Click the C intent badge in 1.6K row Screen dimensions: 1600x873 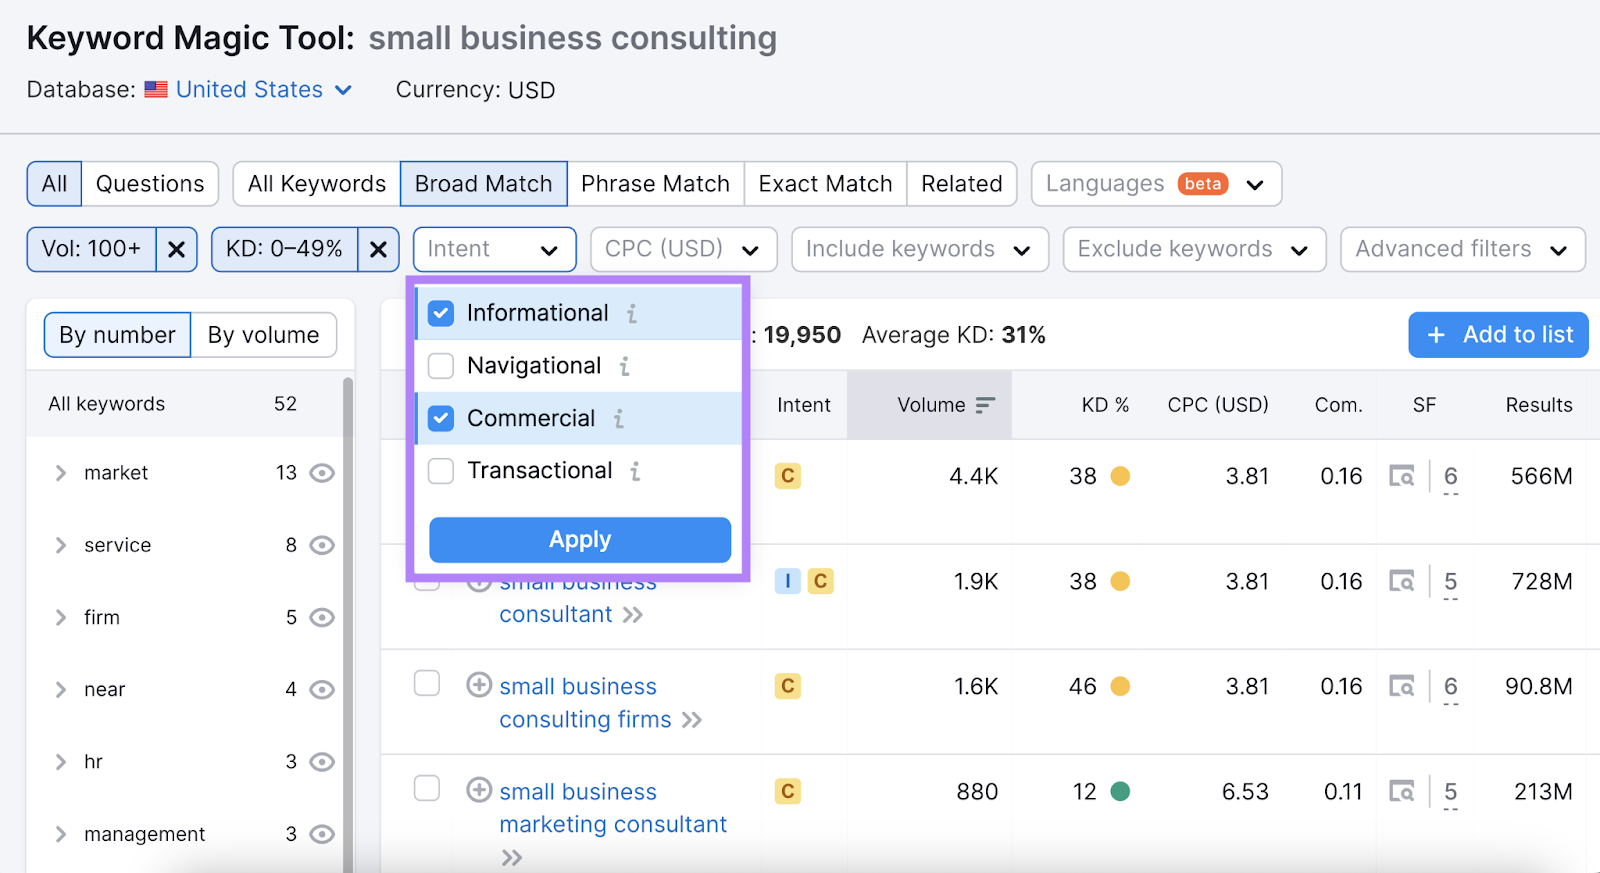click(x=788, y=686)
